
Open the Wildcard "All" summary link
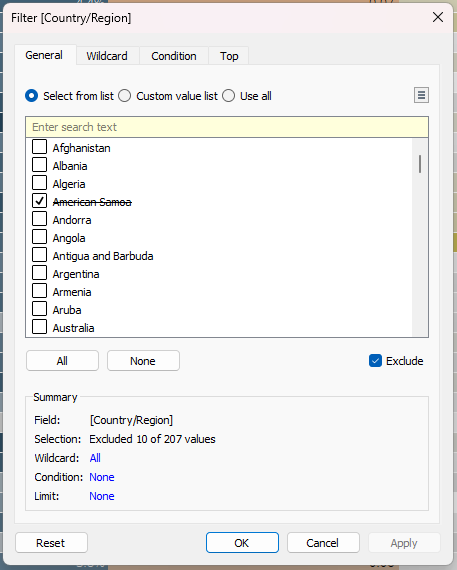pyautogui.click(x=95, y=458)
